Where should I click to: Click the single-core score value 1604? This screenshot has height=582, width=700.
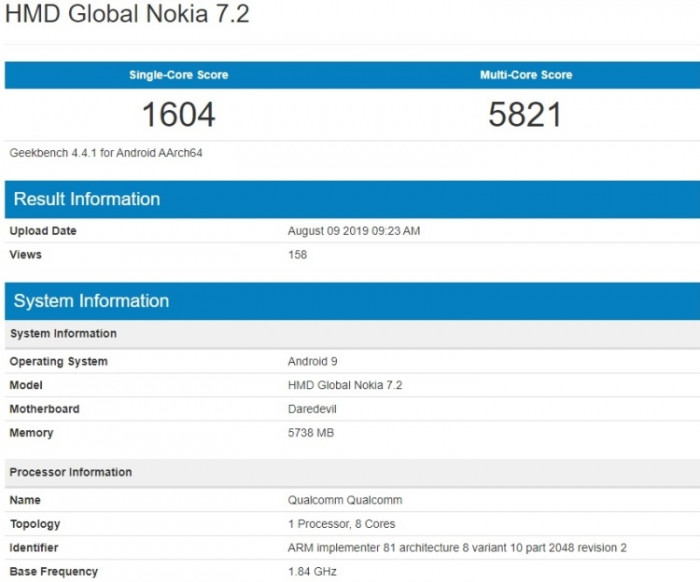(x=178, y=114)
